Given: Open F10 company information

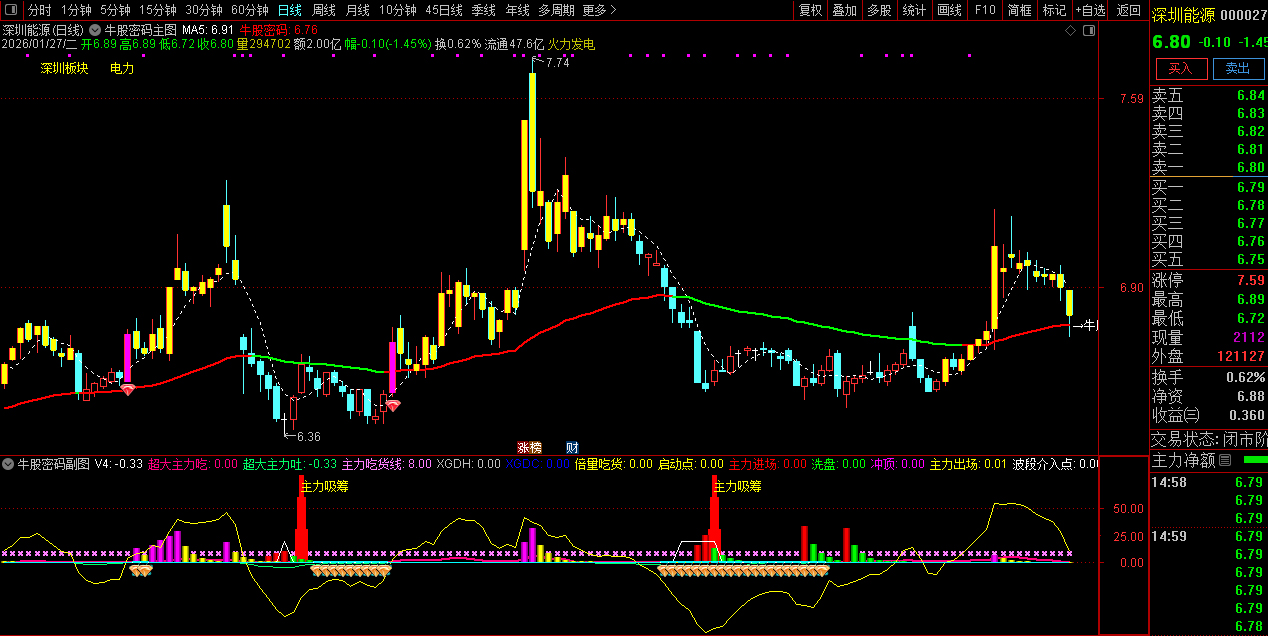Looking at the screenshot, I should (985, 10).
